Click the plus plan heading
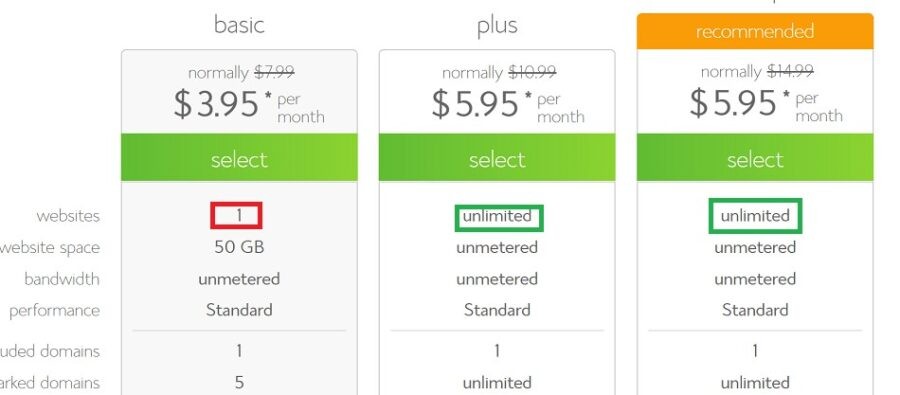The width and height of the screenshot is (900, 395). click(497, 26)
